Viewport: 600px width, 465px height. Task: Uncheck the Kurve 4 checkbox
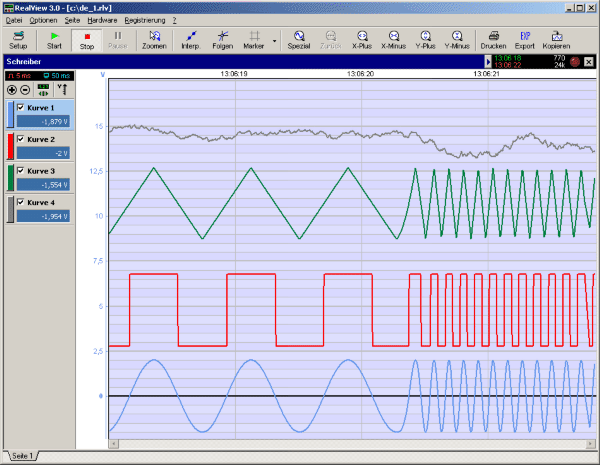coord(21,202)
